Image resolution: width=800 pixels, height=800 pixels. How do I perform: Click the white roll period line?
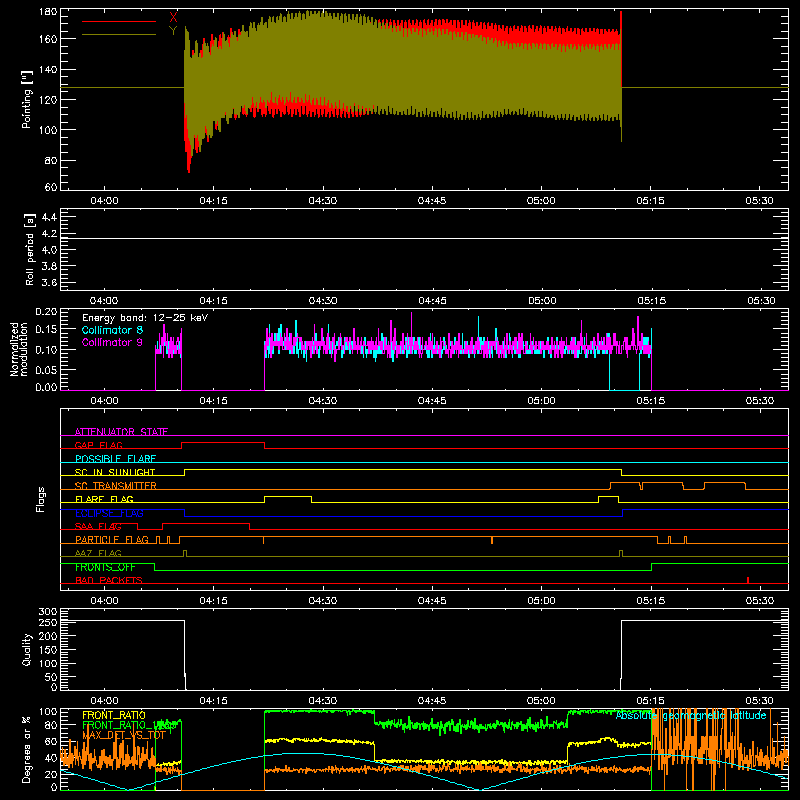coord(424,238)
